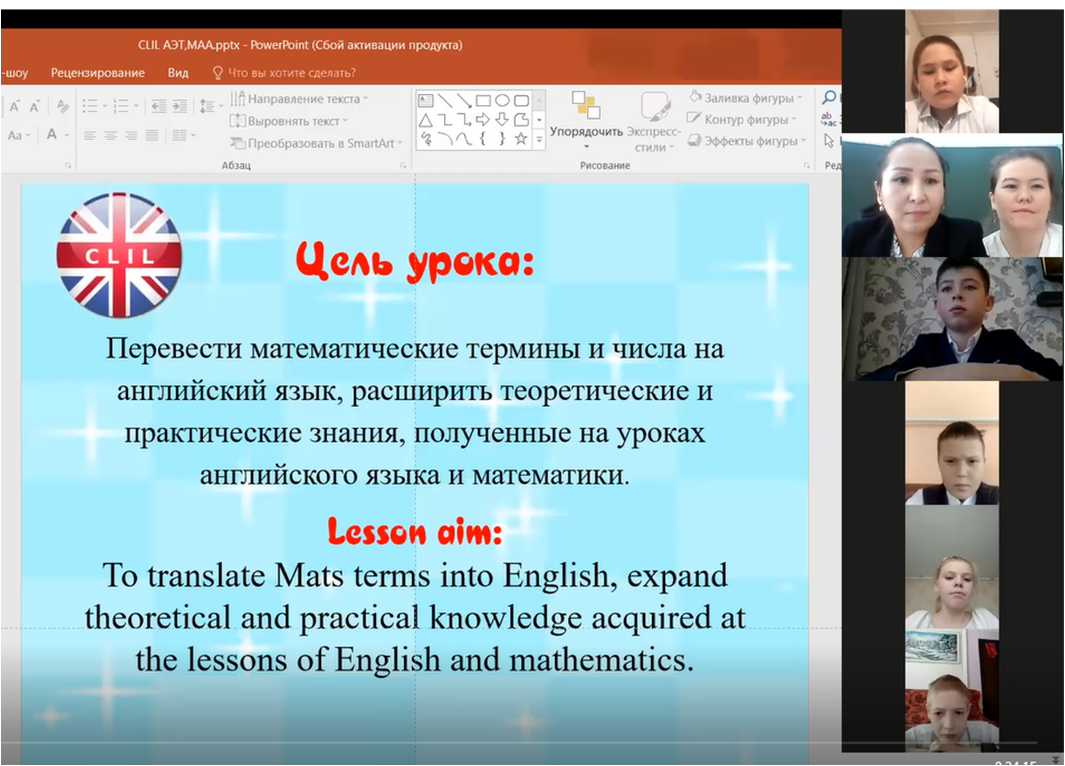Click Преобразовать в SmartArt button

coord(315,143)
